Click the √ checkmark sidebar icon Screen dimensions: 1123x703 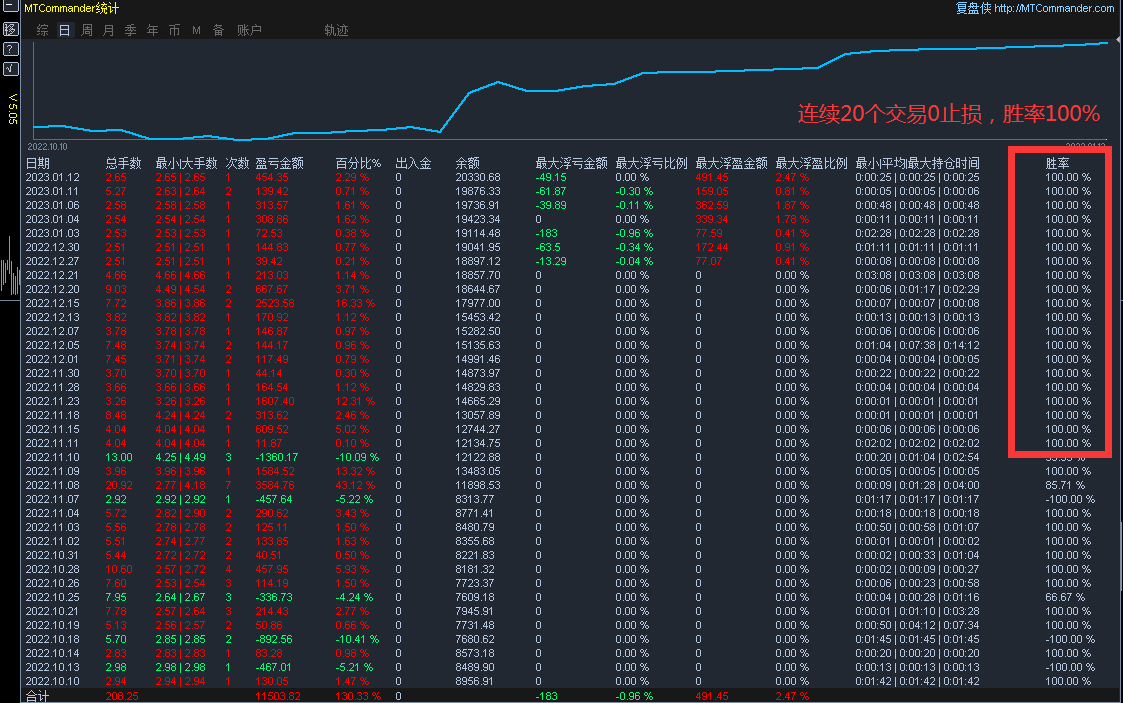click(x=11, y=69)
